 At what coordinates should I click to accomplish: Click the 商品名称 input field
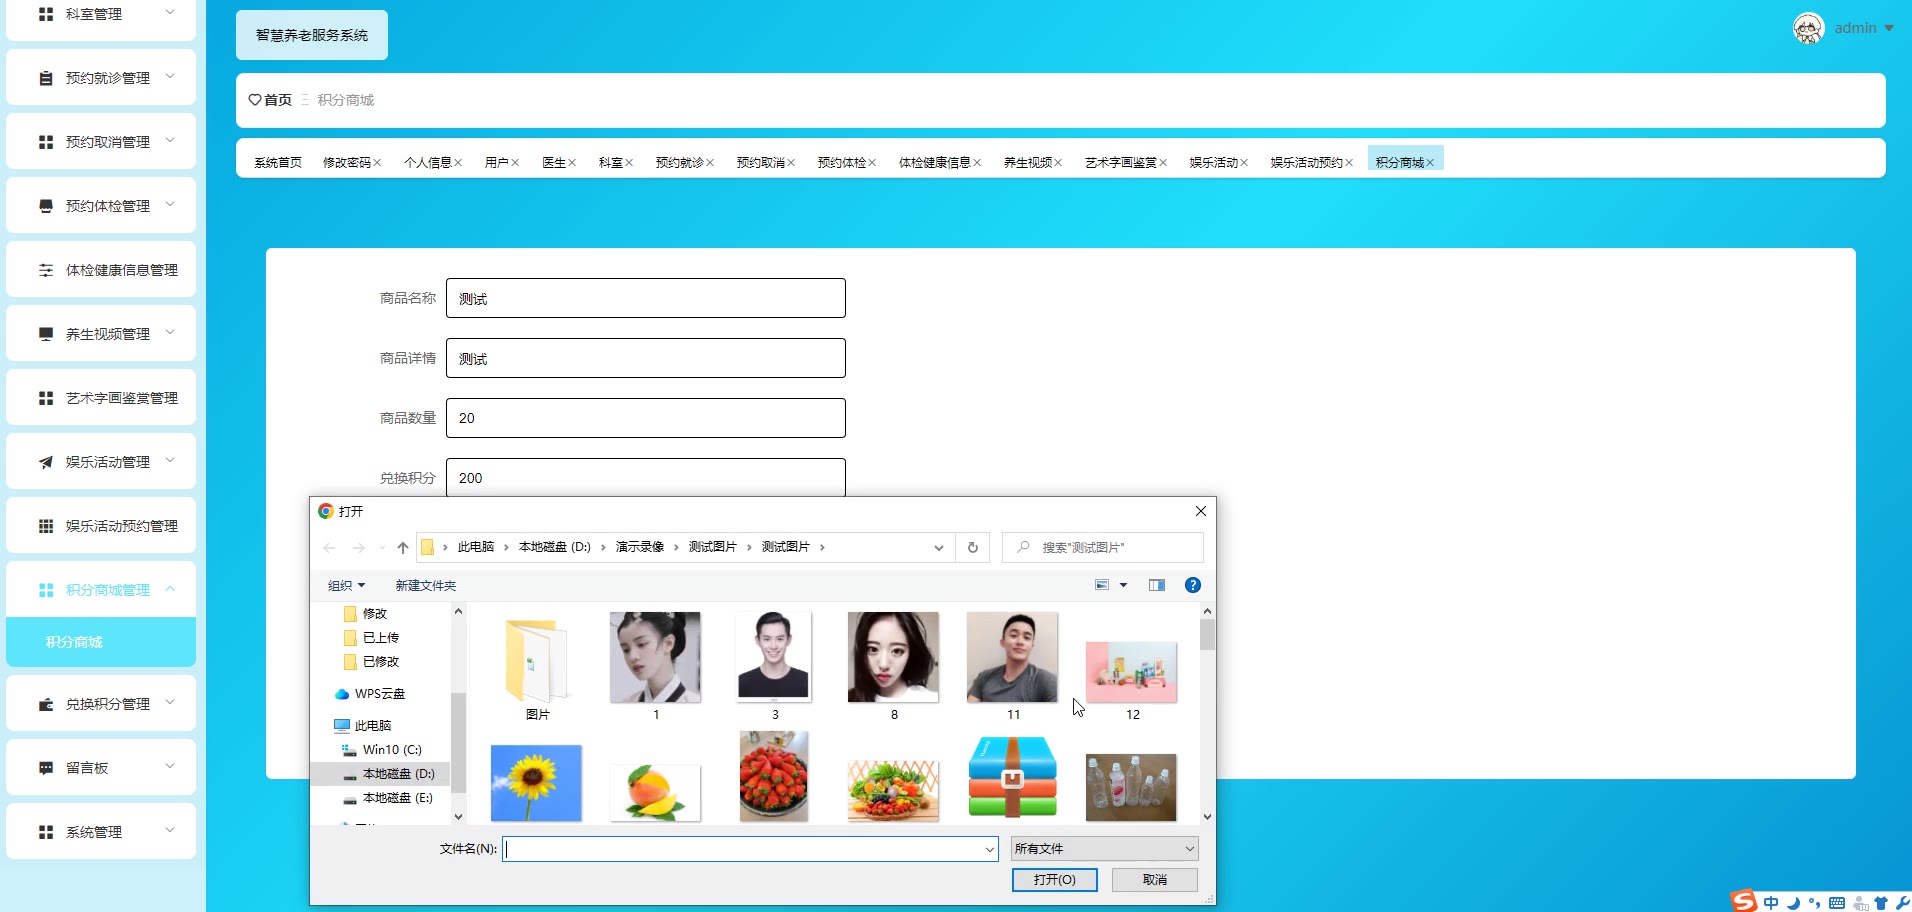pyautogui.click(x=646, y=298)
